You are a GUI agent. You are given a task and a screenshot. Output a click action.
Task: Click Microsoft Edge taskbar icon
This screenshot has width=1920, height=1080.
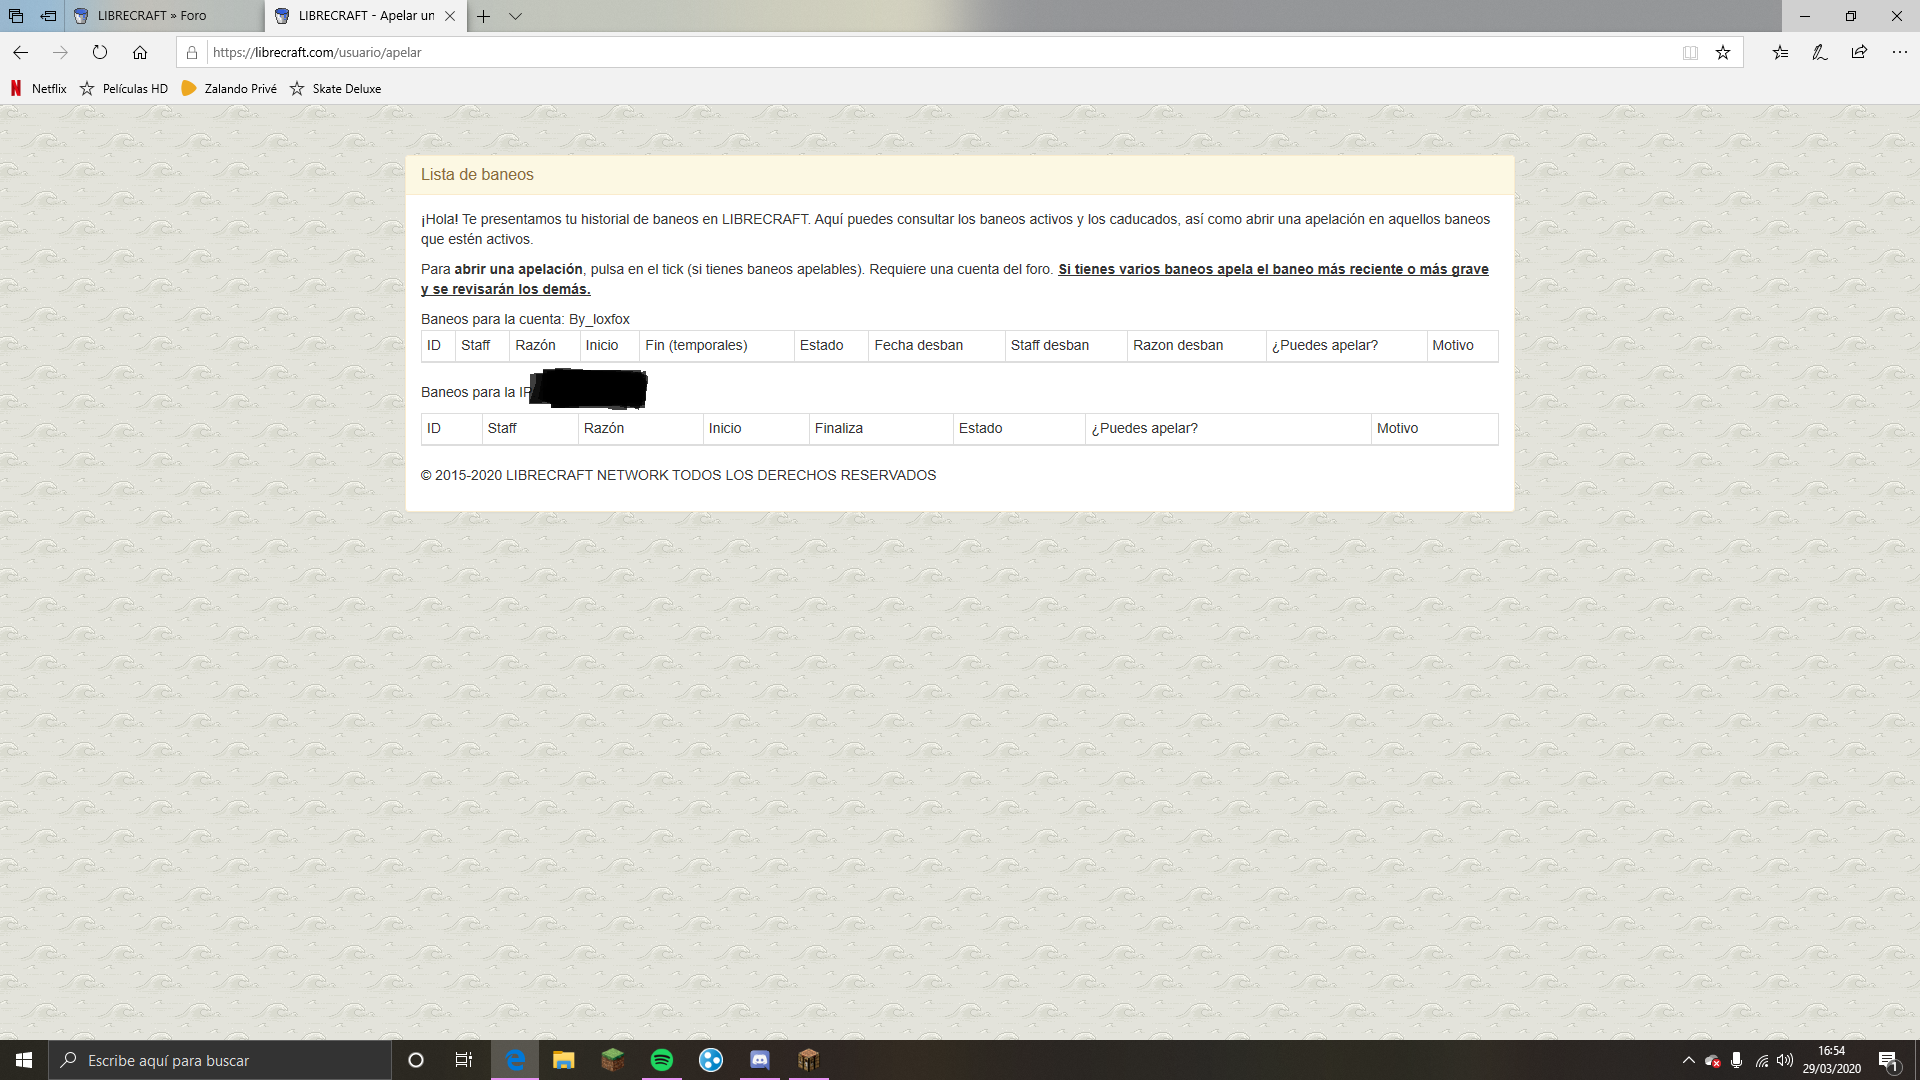coord(515,1060)
